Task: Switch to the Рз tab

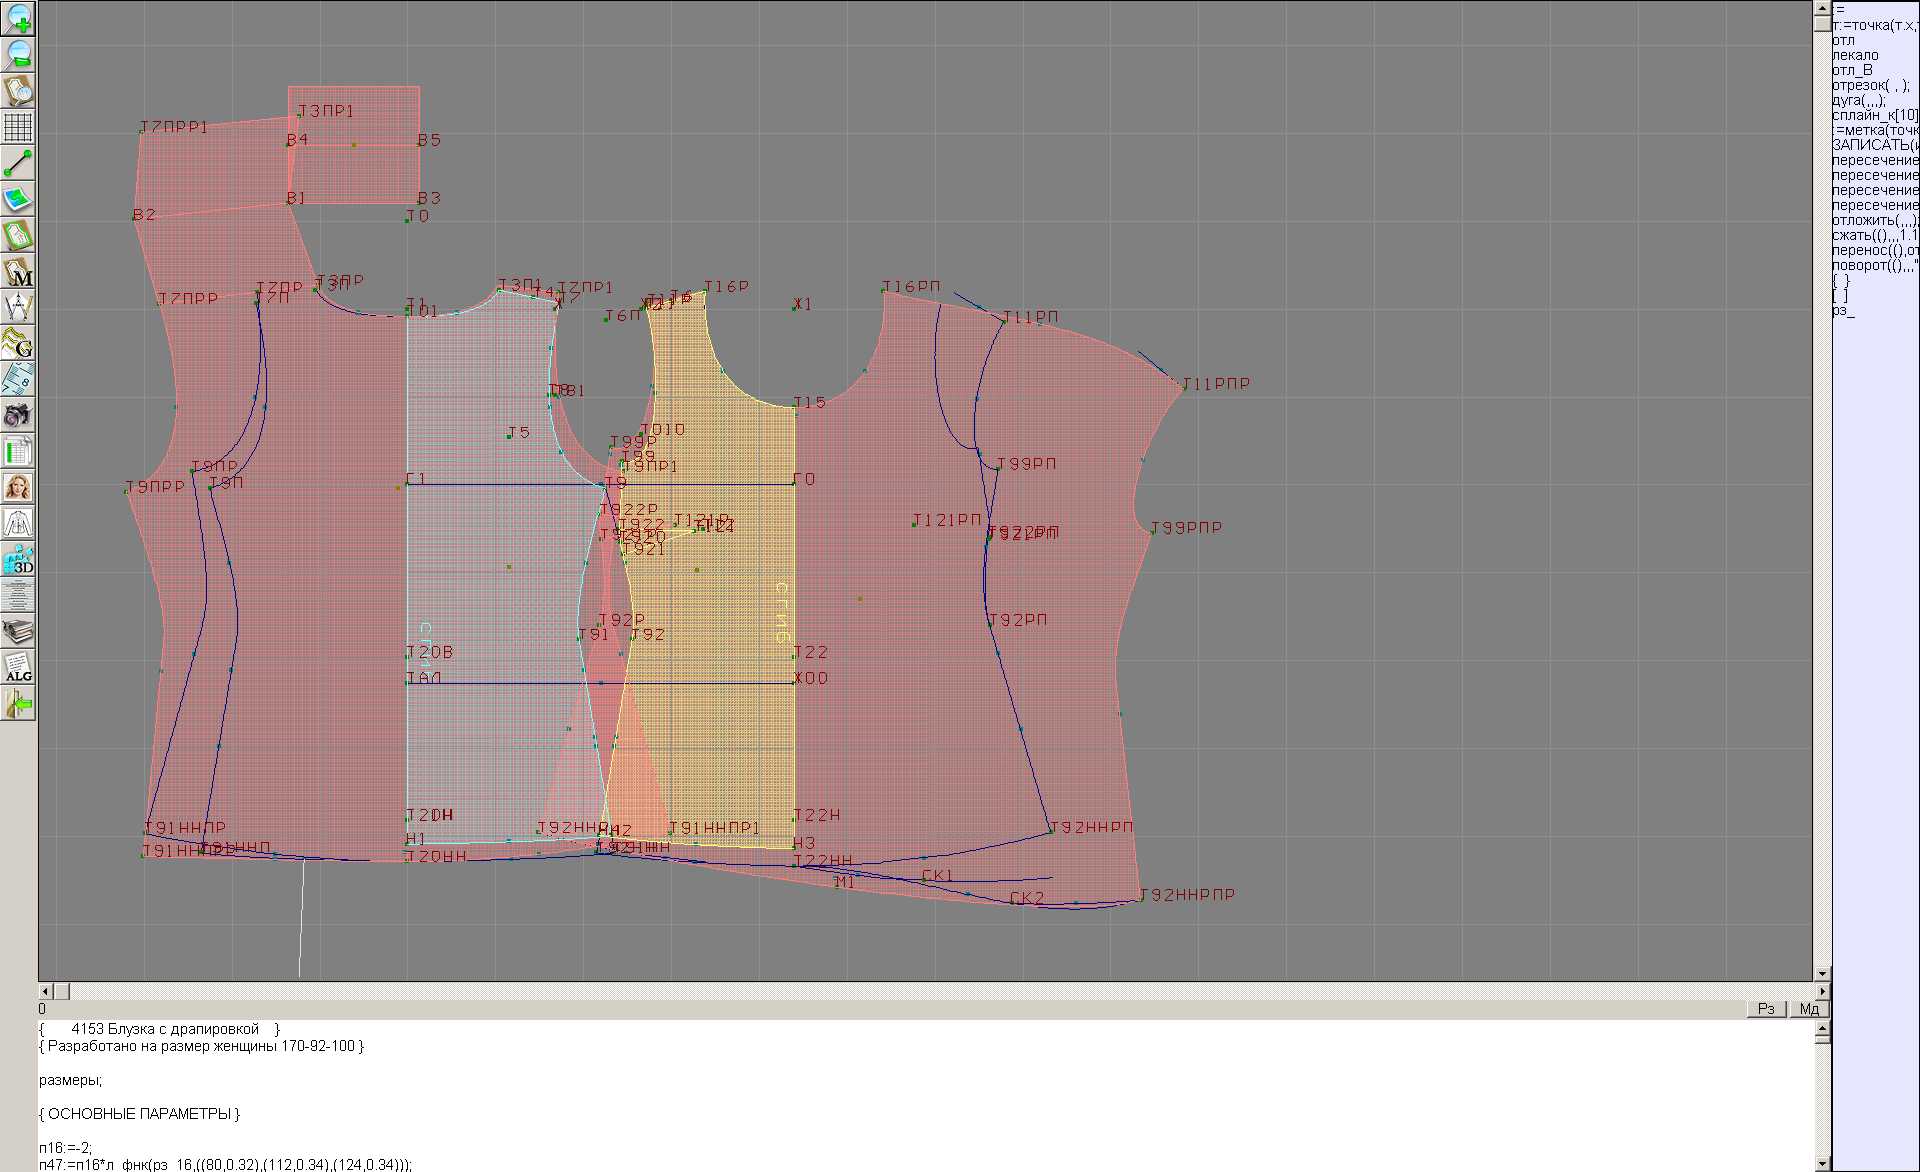Action: (1766, 1008)
